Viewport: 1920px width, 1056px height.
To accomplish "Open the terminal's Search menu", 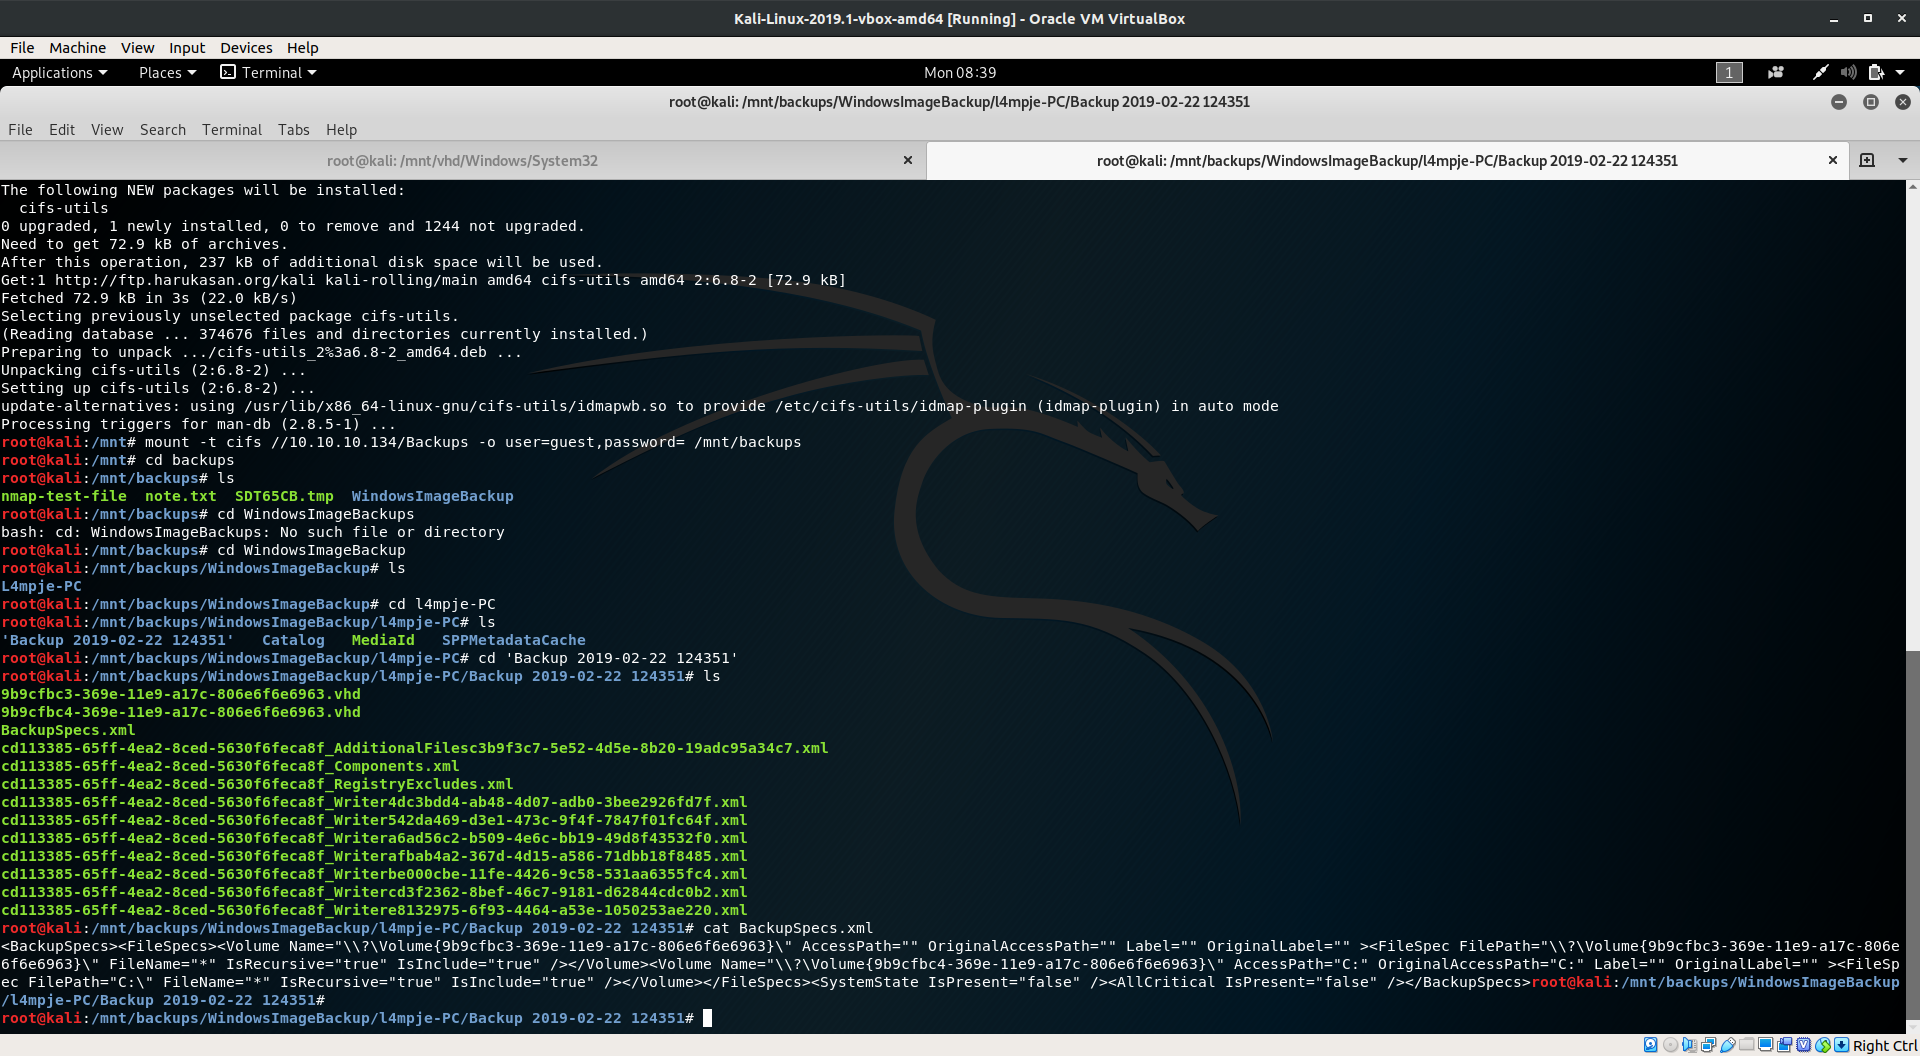I will (163, 129).
